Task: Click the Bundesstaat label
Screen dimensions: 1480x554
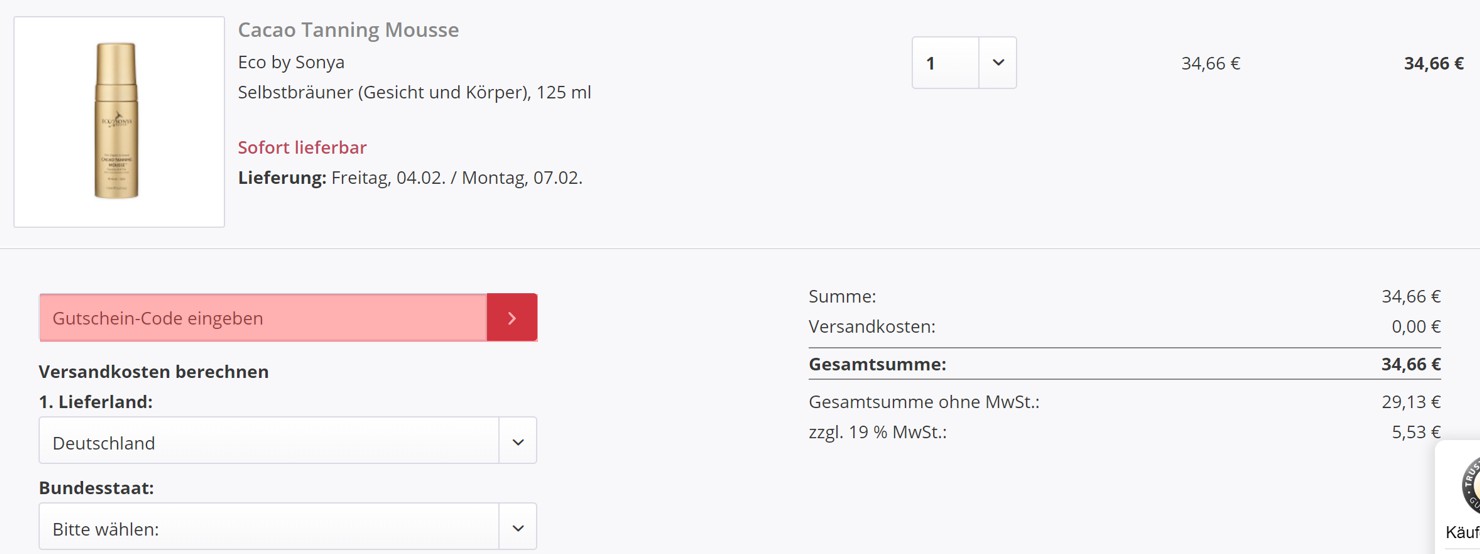Action: (96, 488)
